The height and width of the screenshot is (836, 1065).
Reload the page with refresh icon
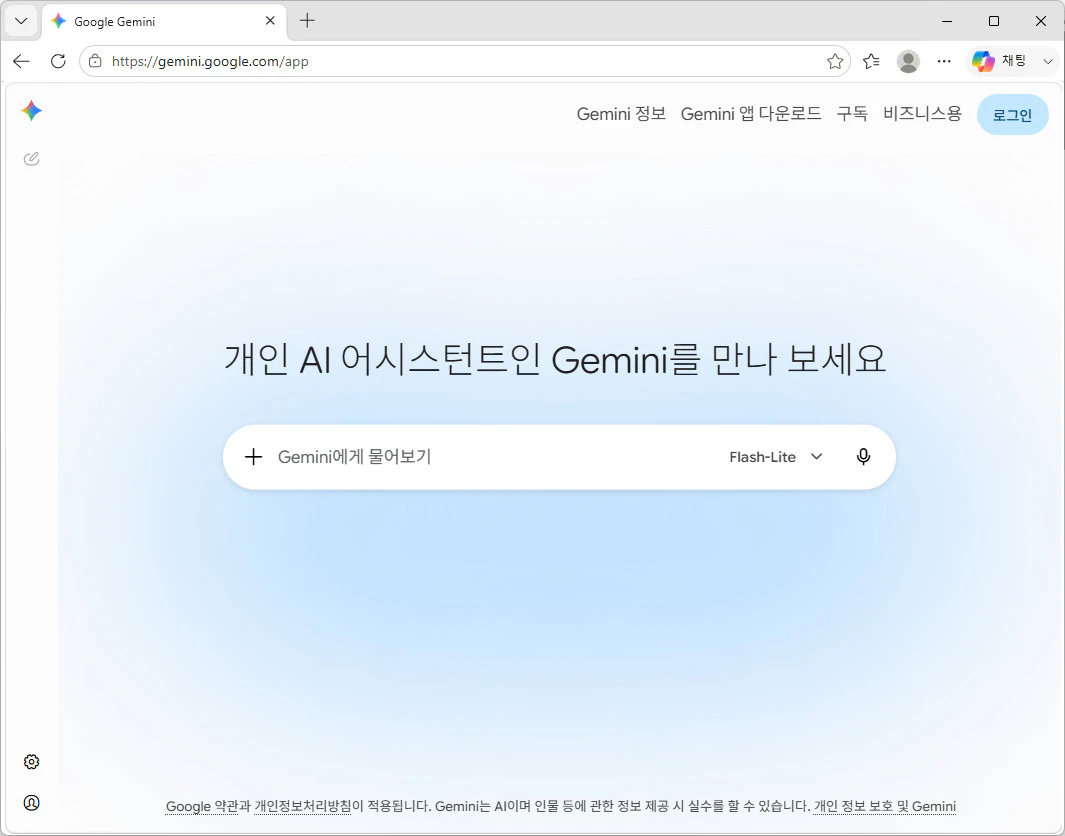tap(58, 61)
